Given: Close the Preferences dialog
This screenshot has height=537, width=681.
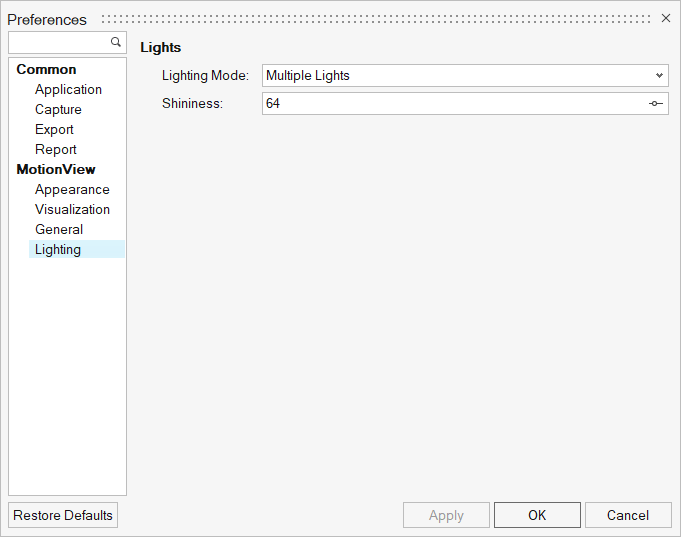Looking at the screenshot, I should pyautogui.click(x=665, y=18).
